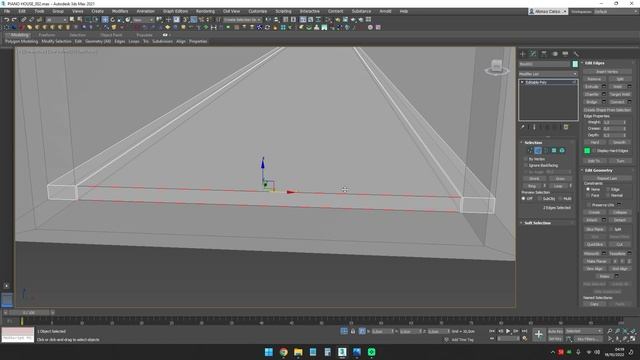Open the Create command panel tab

pos(523,54)
